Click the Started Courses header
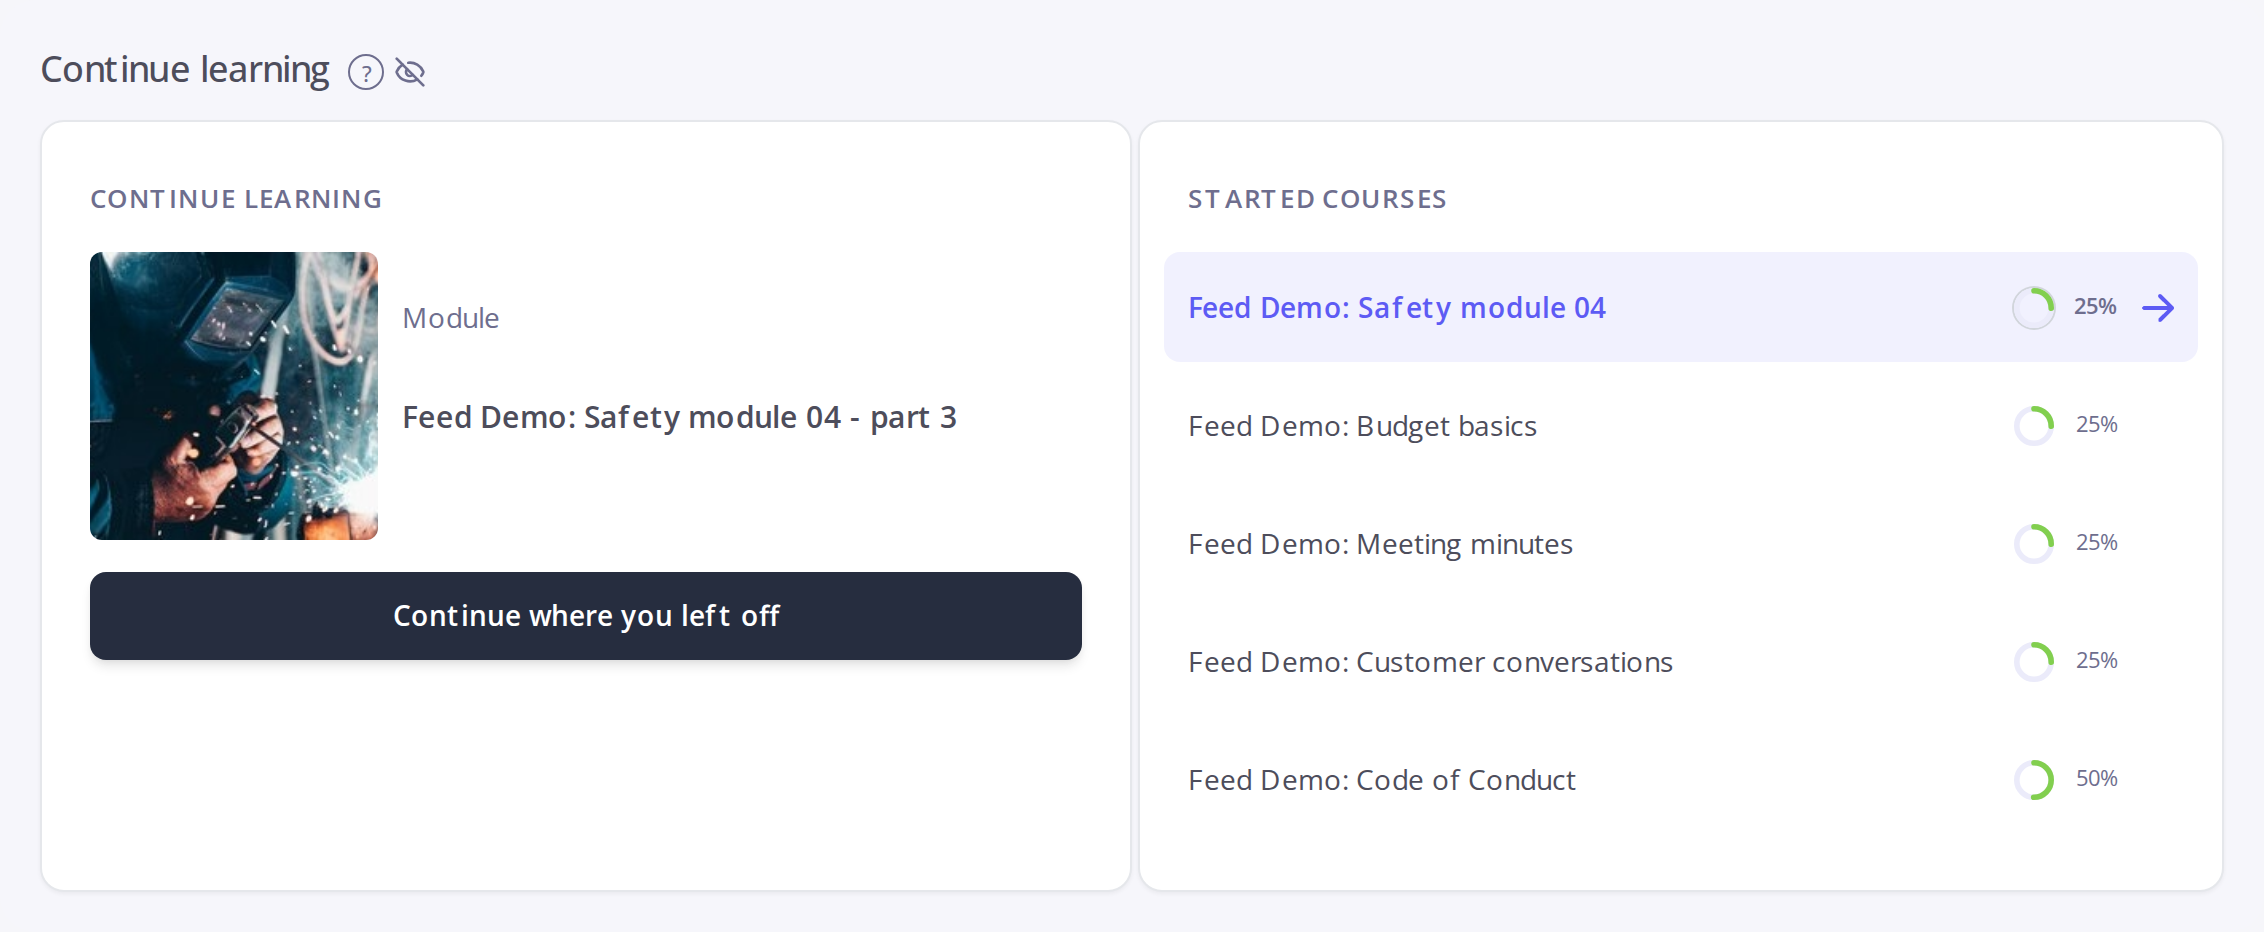 pyautogui.click(x=1317, y=199)
